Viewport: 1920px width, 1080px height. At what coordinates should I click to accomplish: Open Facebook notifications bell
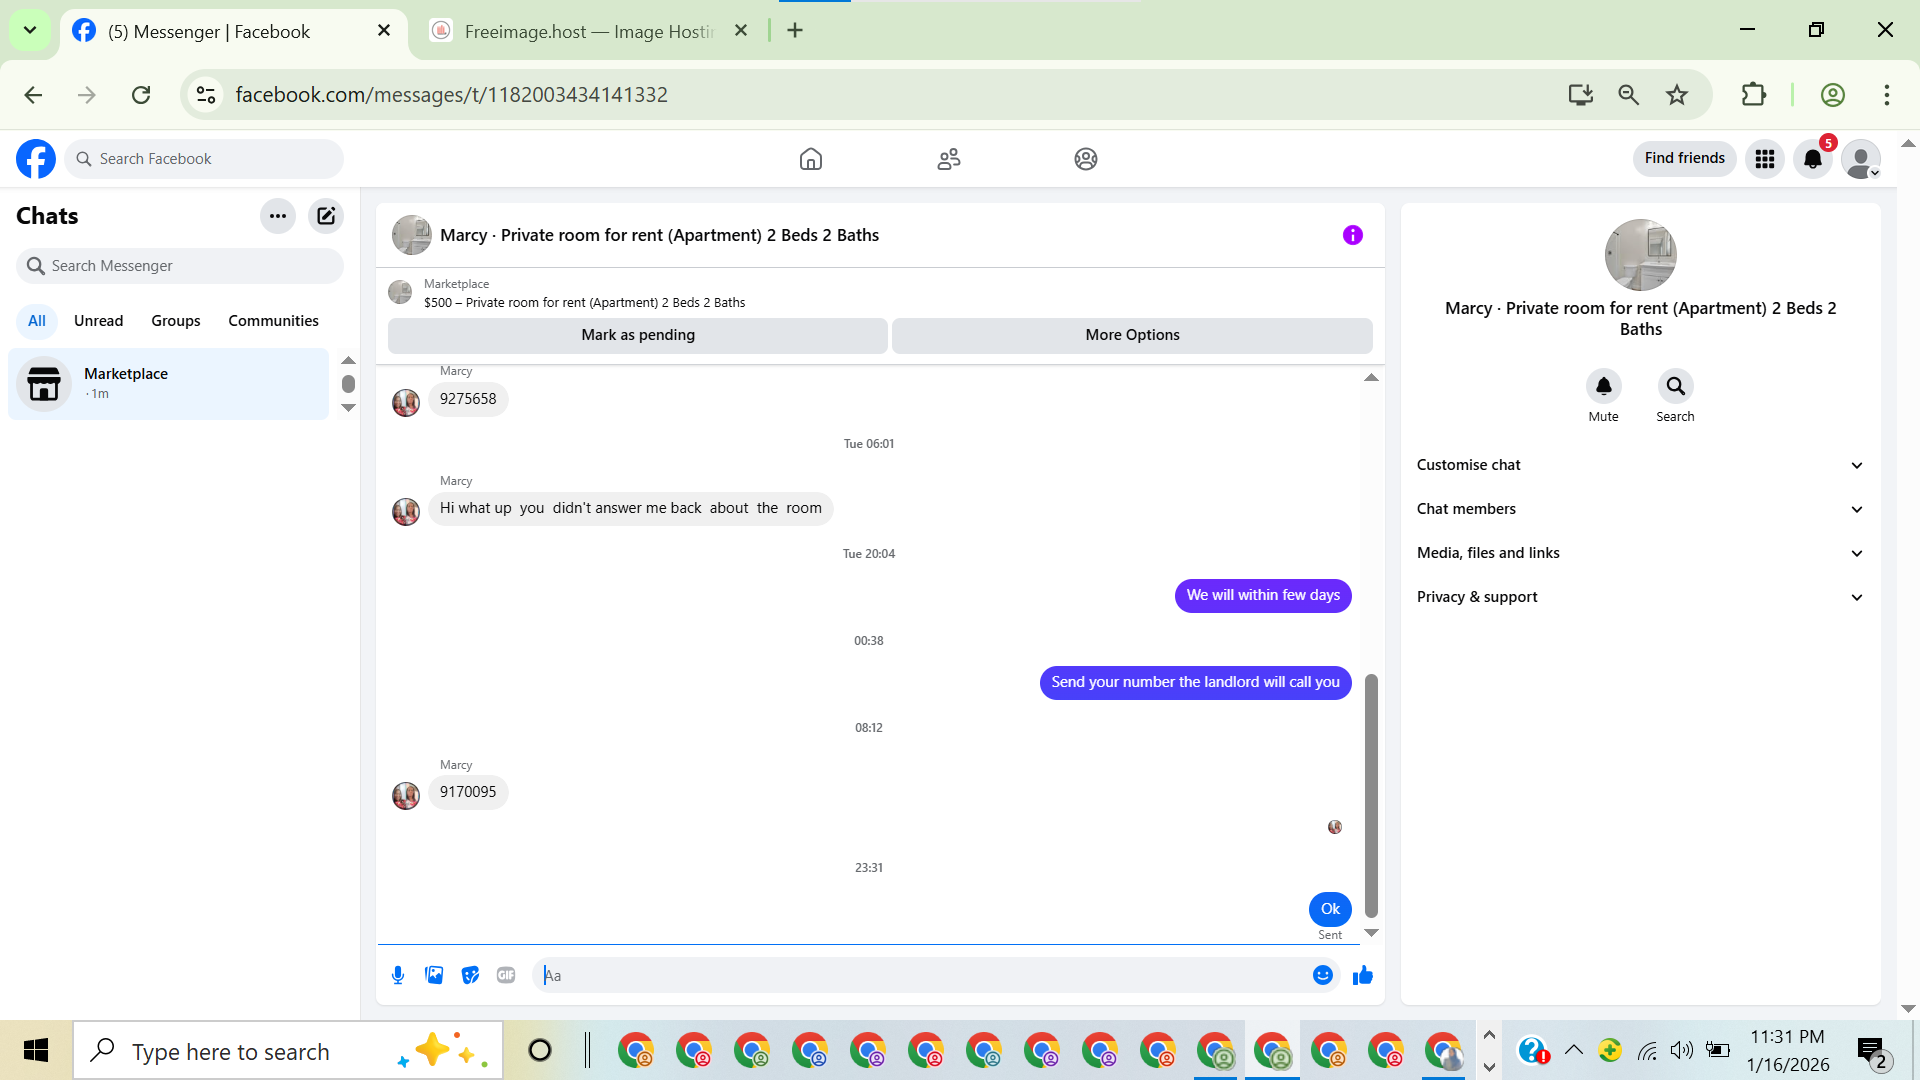pos(1812,159)
